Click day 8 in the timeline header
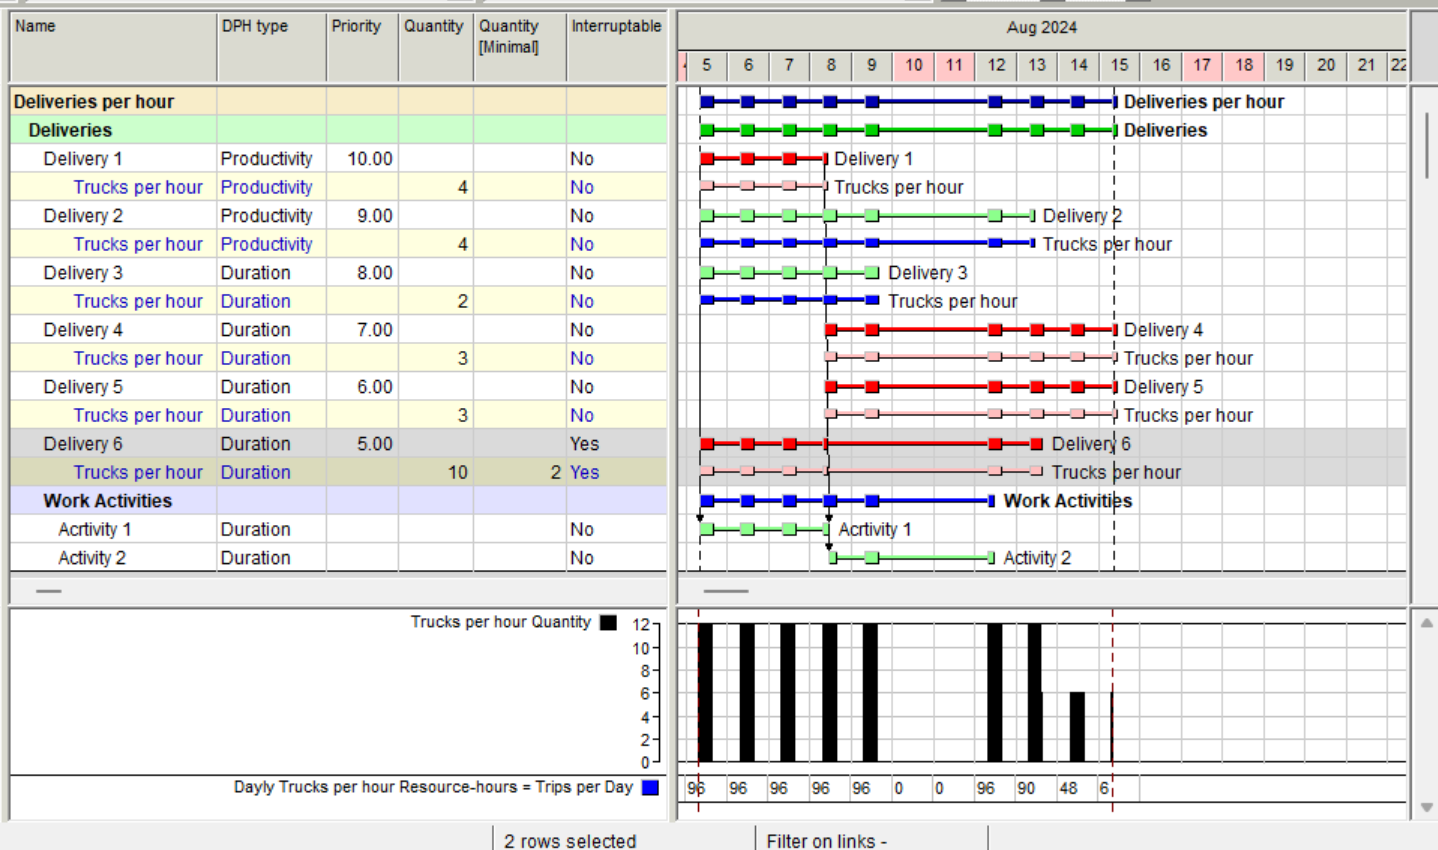The height and width of the screenshot is (850, 1438). pyautogui.click(x=831, y=65)
